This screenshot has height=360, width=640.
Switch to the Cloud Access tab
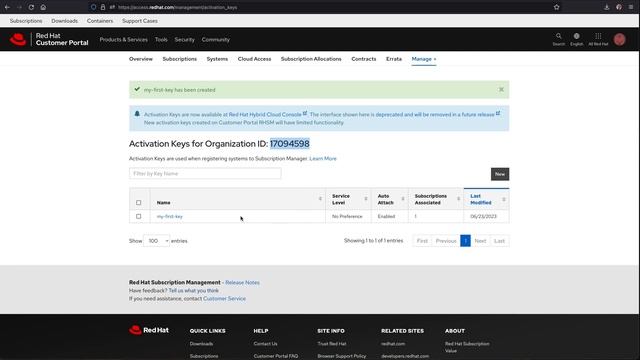click(254, 59)
